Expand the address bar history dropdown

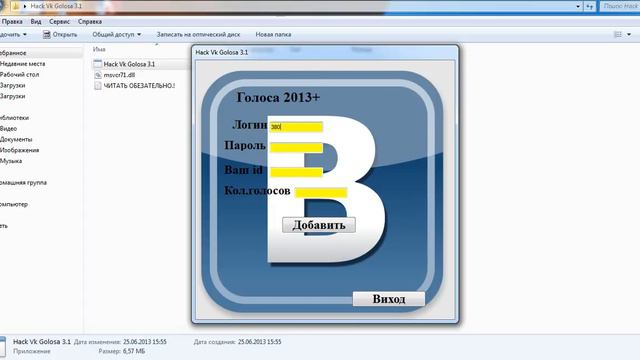[578, 7]
